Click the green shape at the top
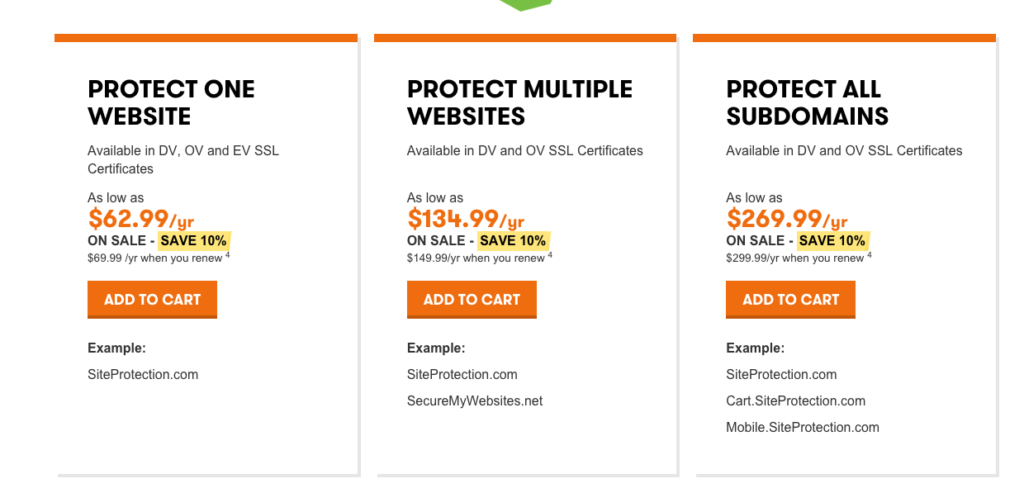The image size is (1024, 488). 526,5
